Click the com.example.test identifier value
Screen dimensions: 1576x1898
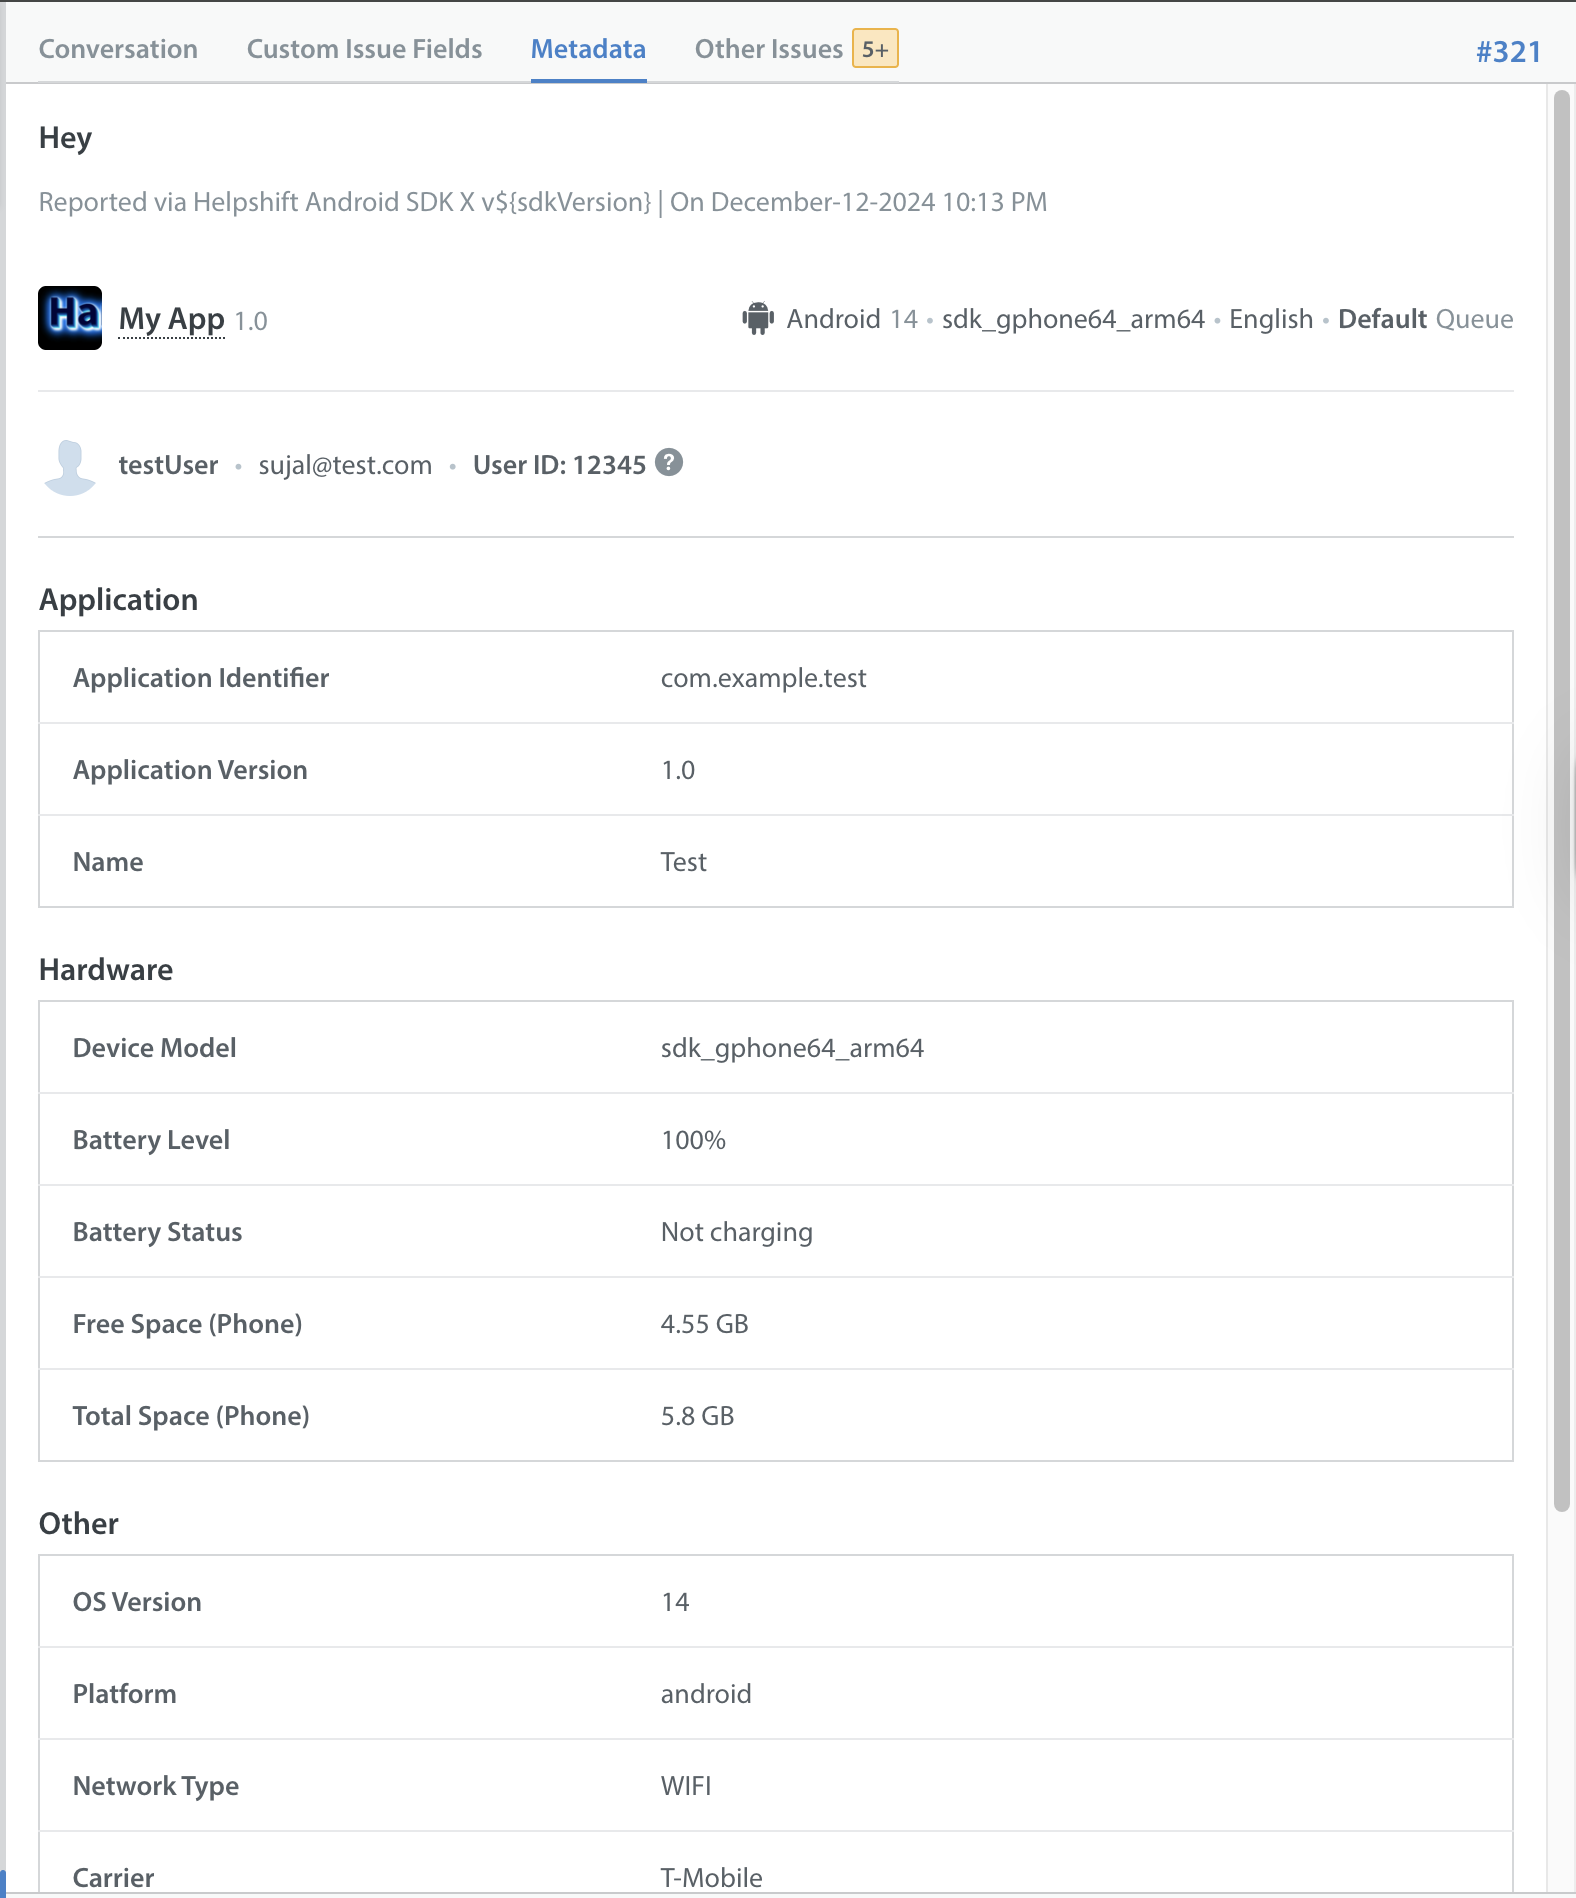763,678
